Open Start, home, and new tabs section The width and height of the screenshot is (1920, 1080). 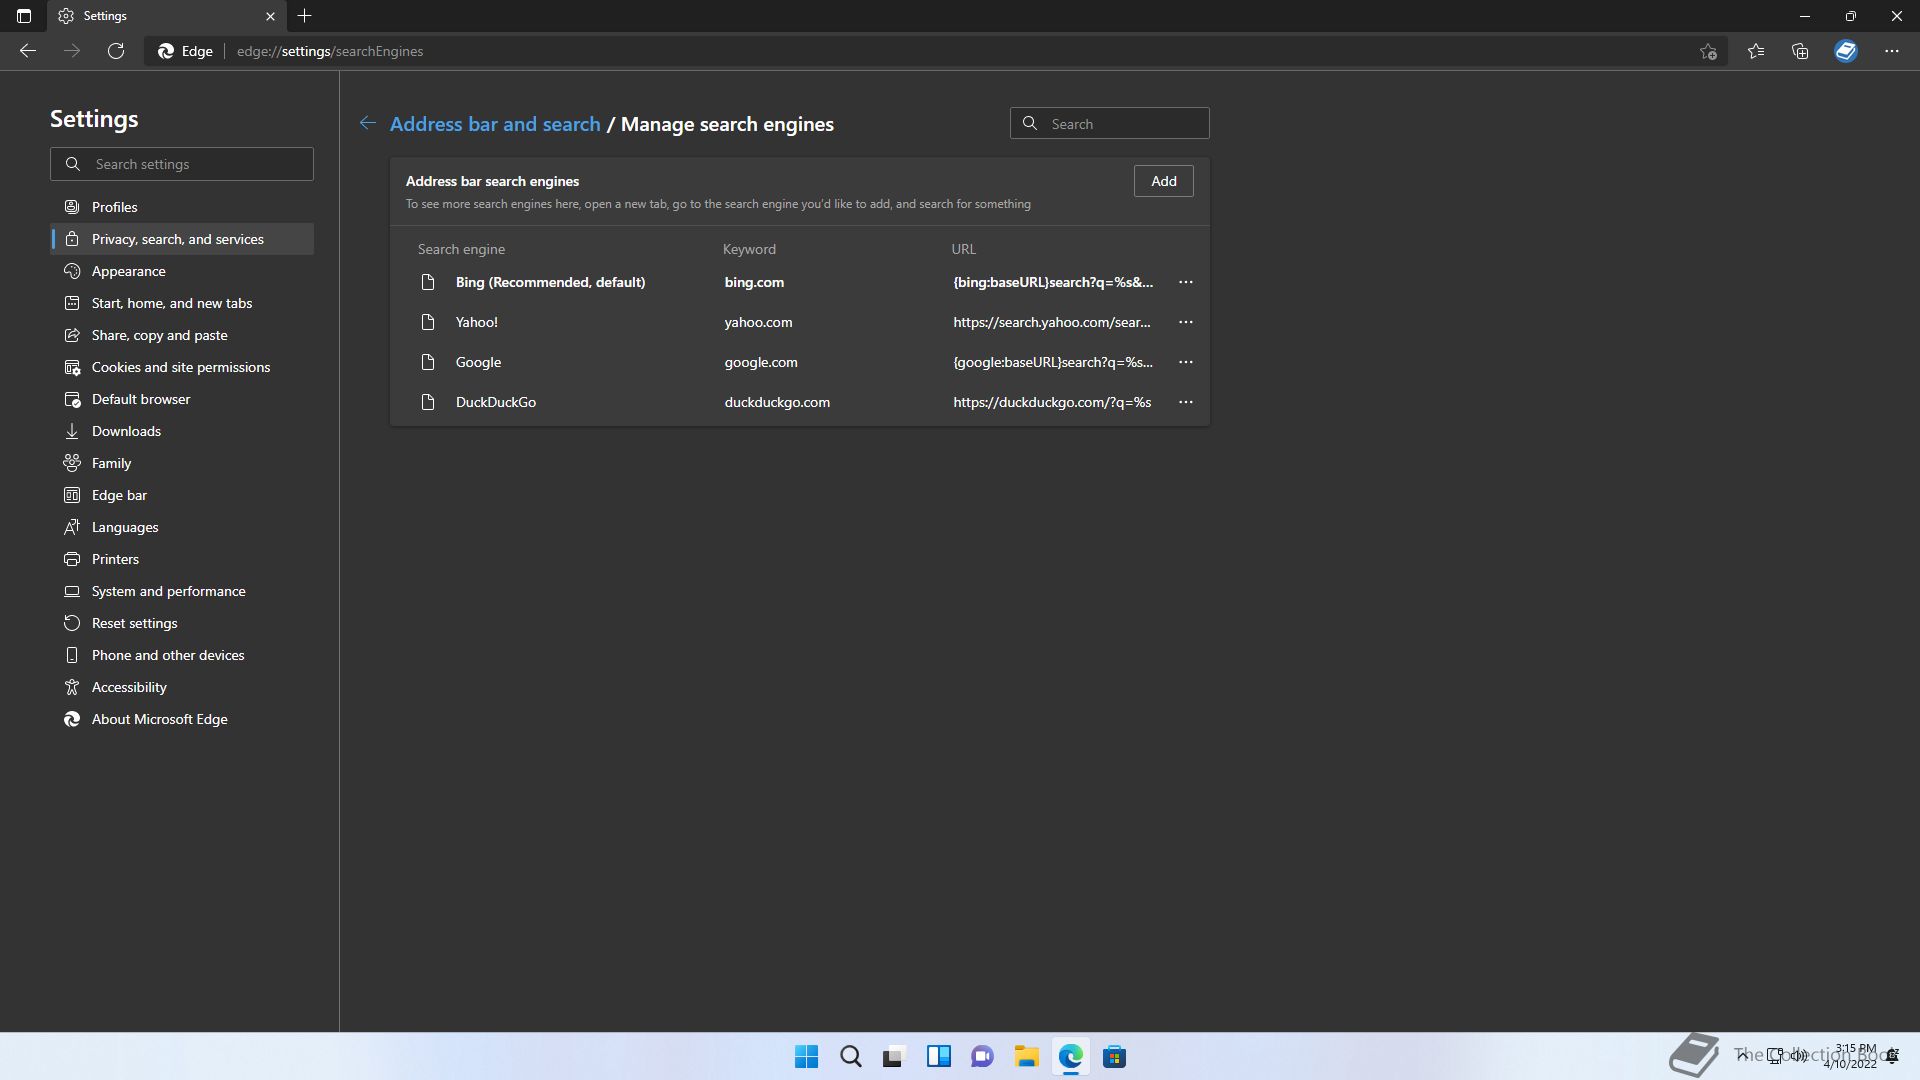pyautogui.click(x=182, y=303)
